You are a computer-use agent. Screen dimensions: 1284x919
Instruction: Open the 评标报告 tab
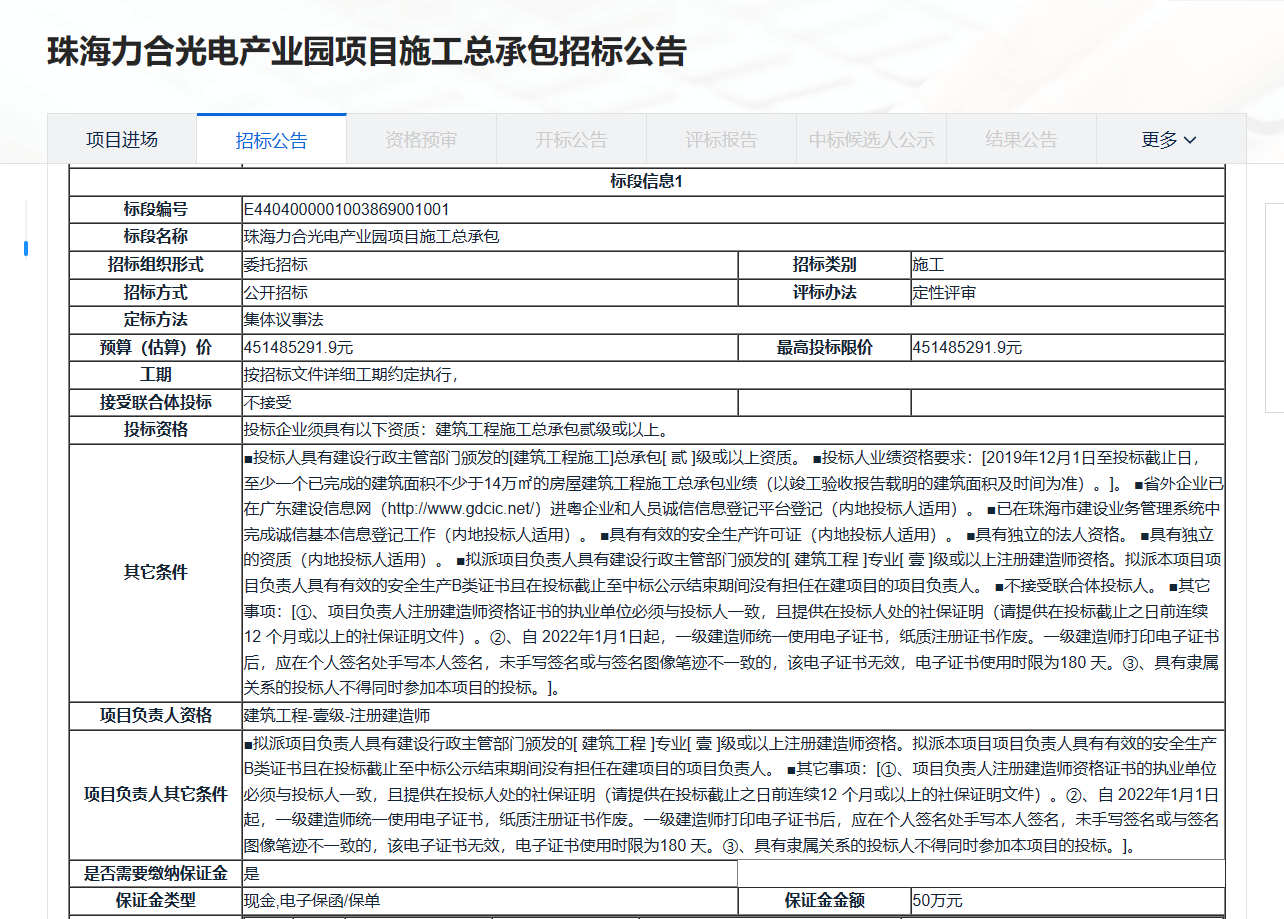coord(721,140)
